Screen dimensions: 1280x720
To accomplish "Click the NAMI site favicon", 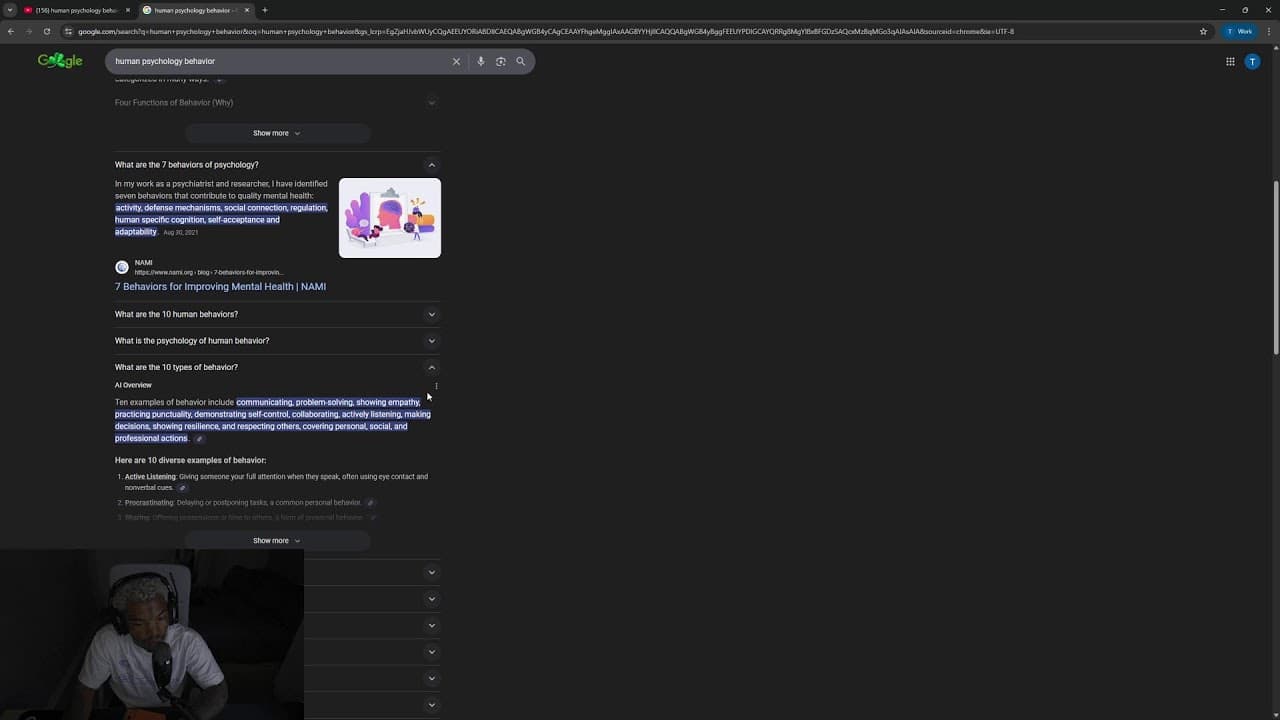I will 122,267.
